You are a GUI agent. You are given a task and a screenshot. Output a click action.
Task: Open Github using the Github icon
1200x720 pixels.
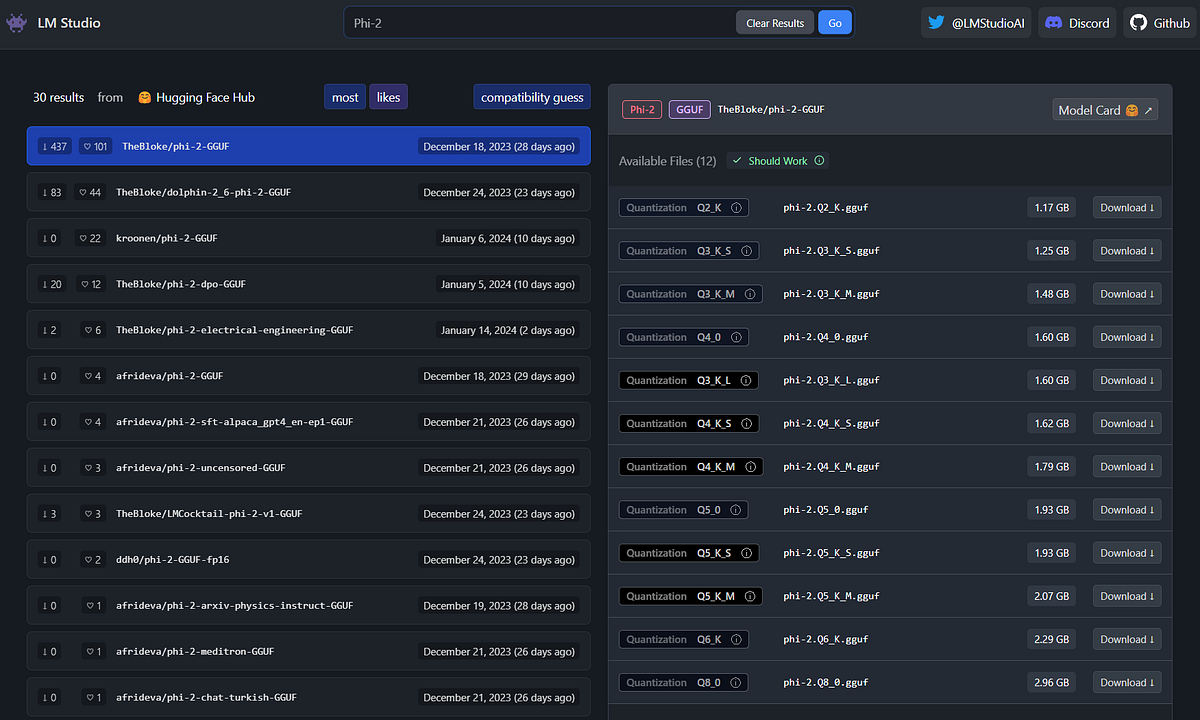coord(1137,22)
